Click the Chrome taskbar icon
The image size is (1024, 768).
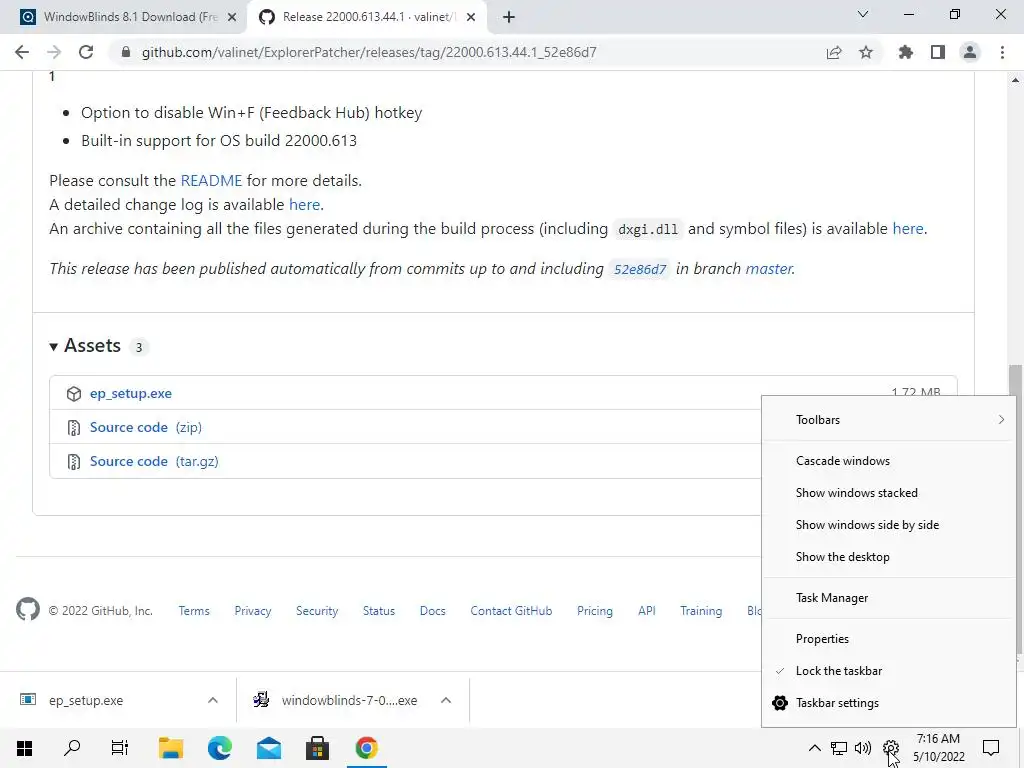[x=366, y=748]
